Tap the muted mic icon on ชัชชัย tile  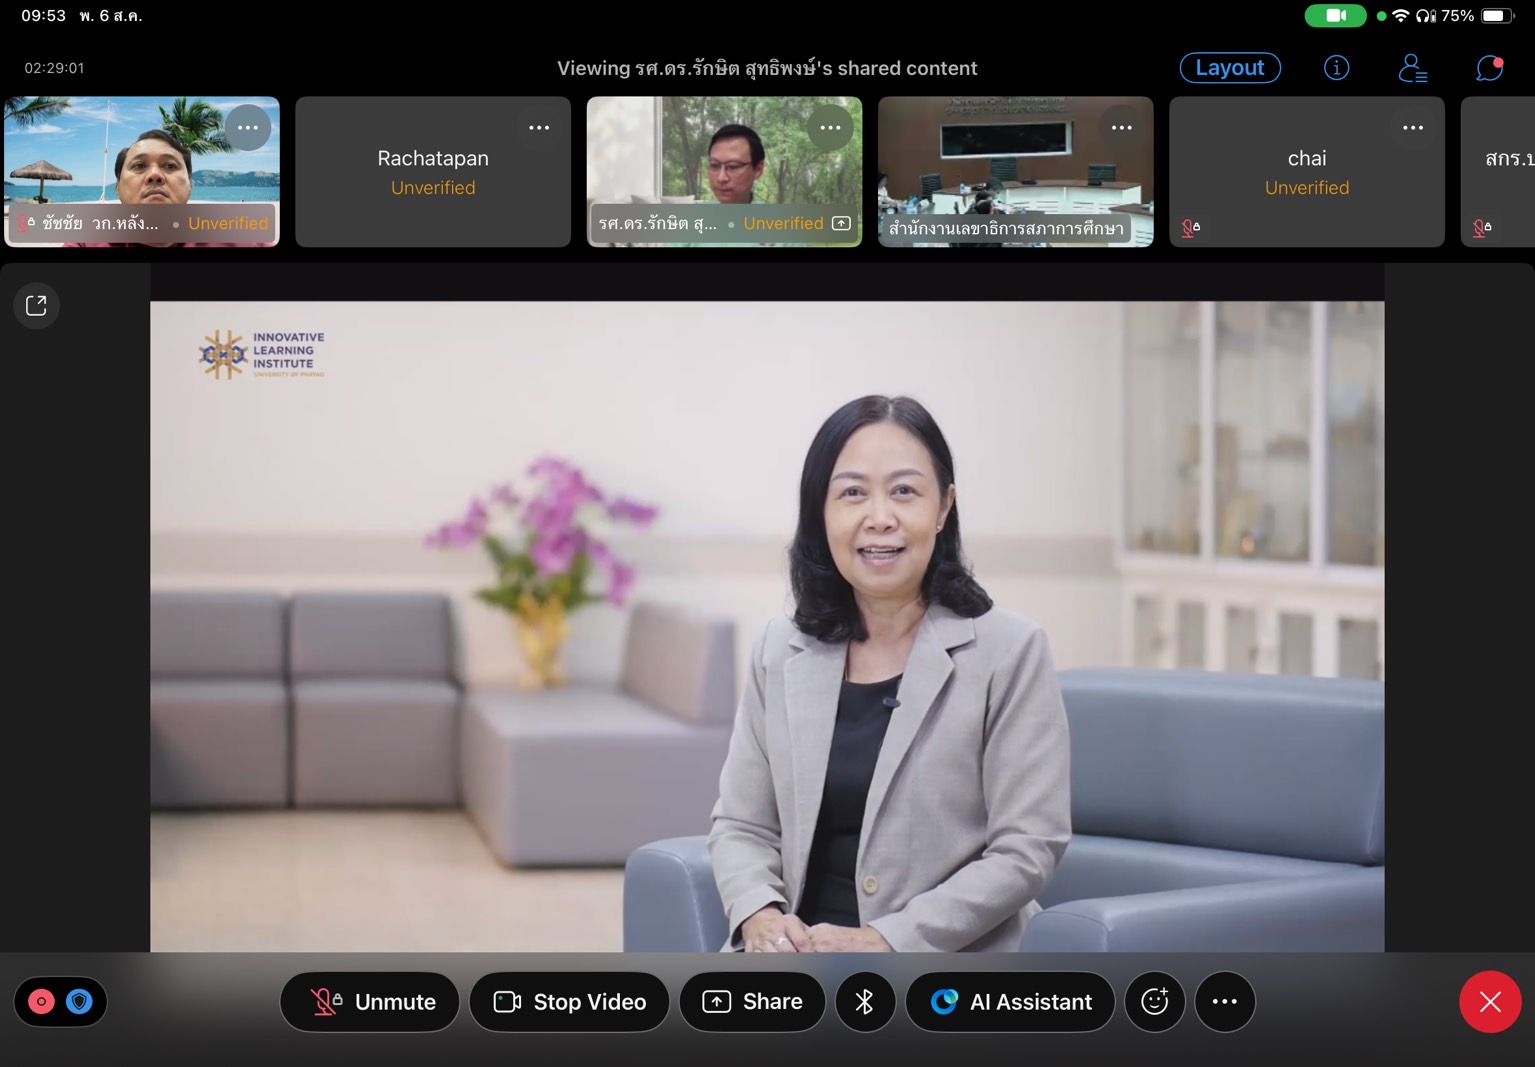[26, 223]
